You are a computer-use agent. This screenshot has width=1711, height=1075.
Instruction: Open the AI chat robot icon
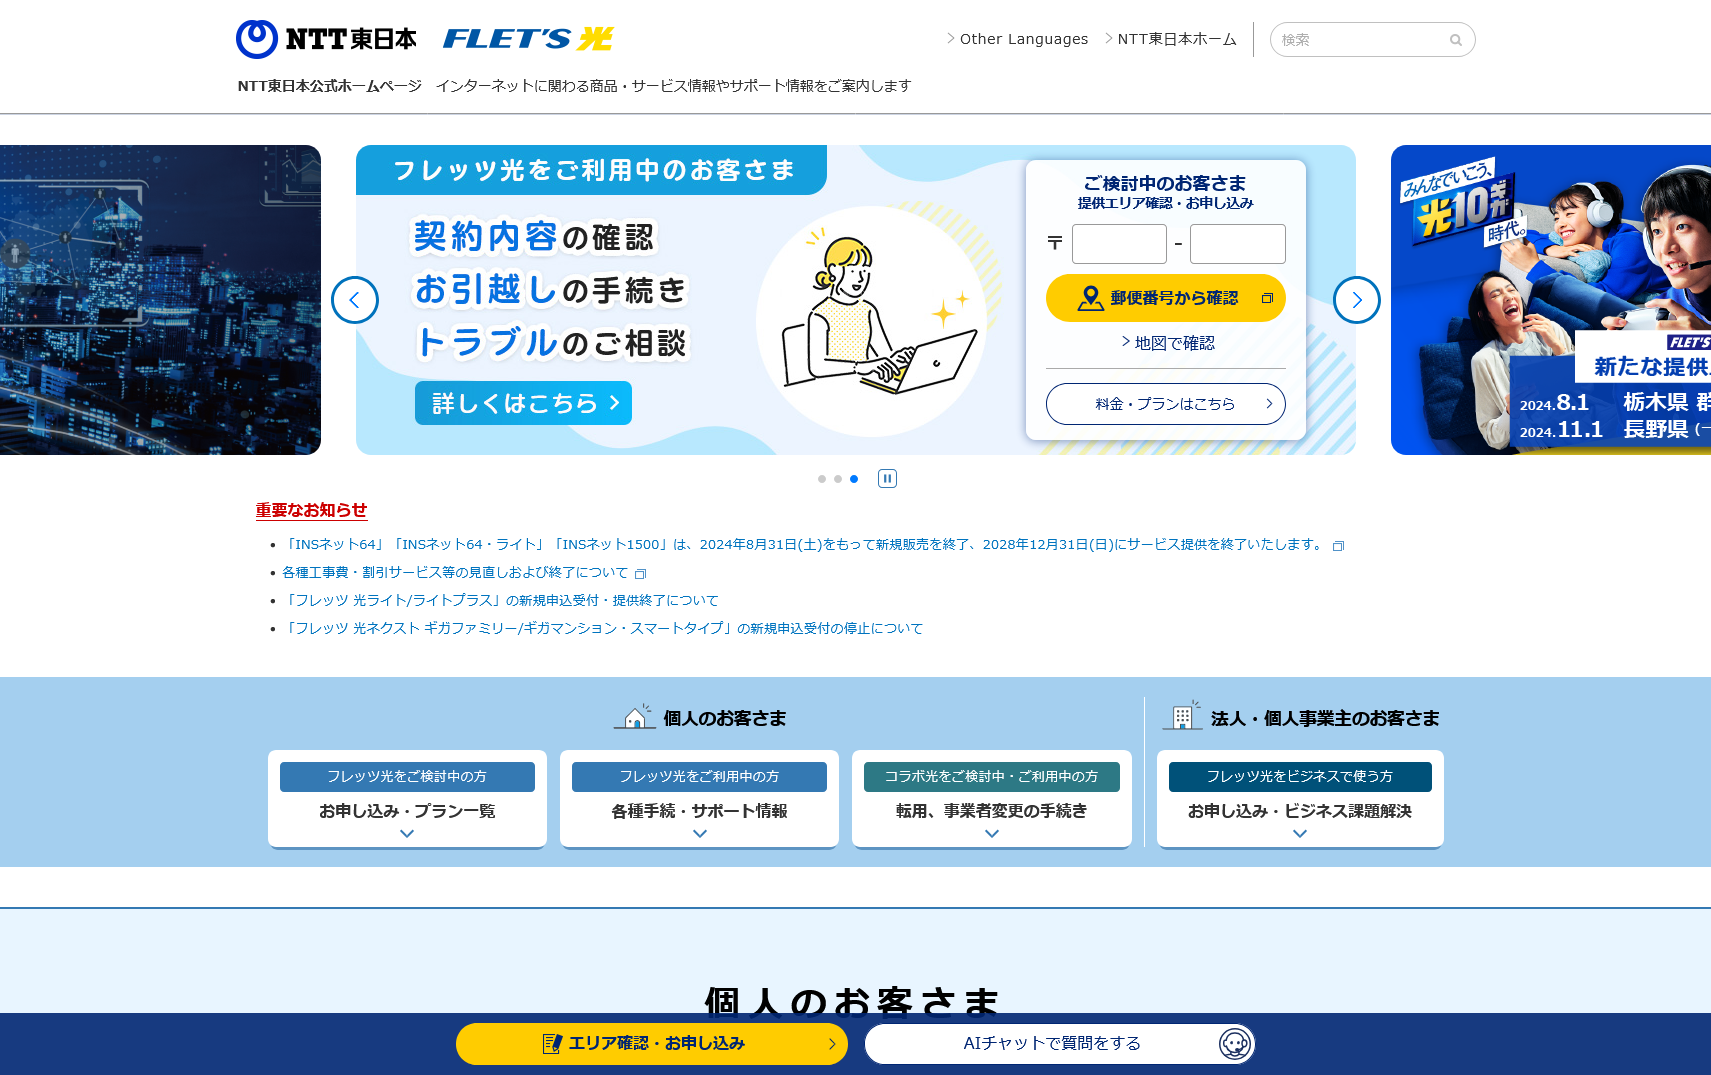click(x=1237, y=1043)
